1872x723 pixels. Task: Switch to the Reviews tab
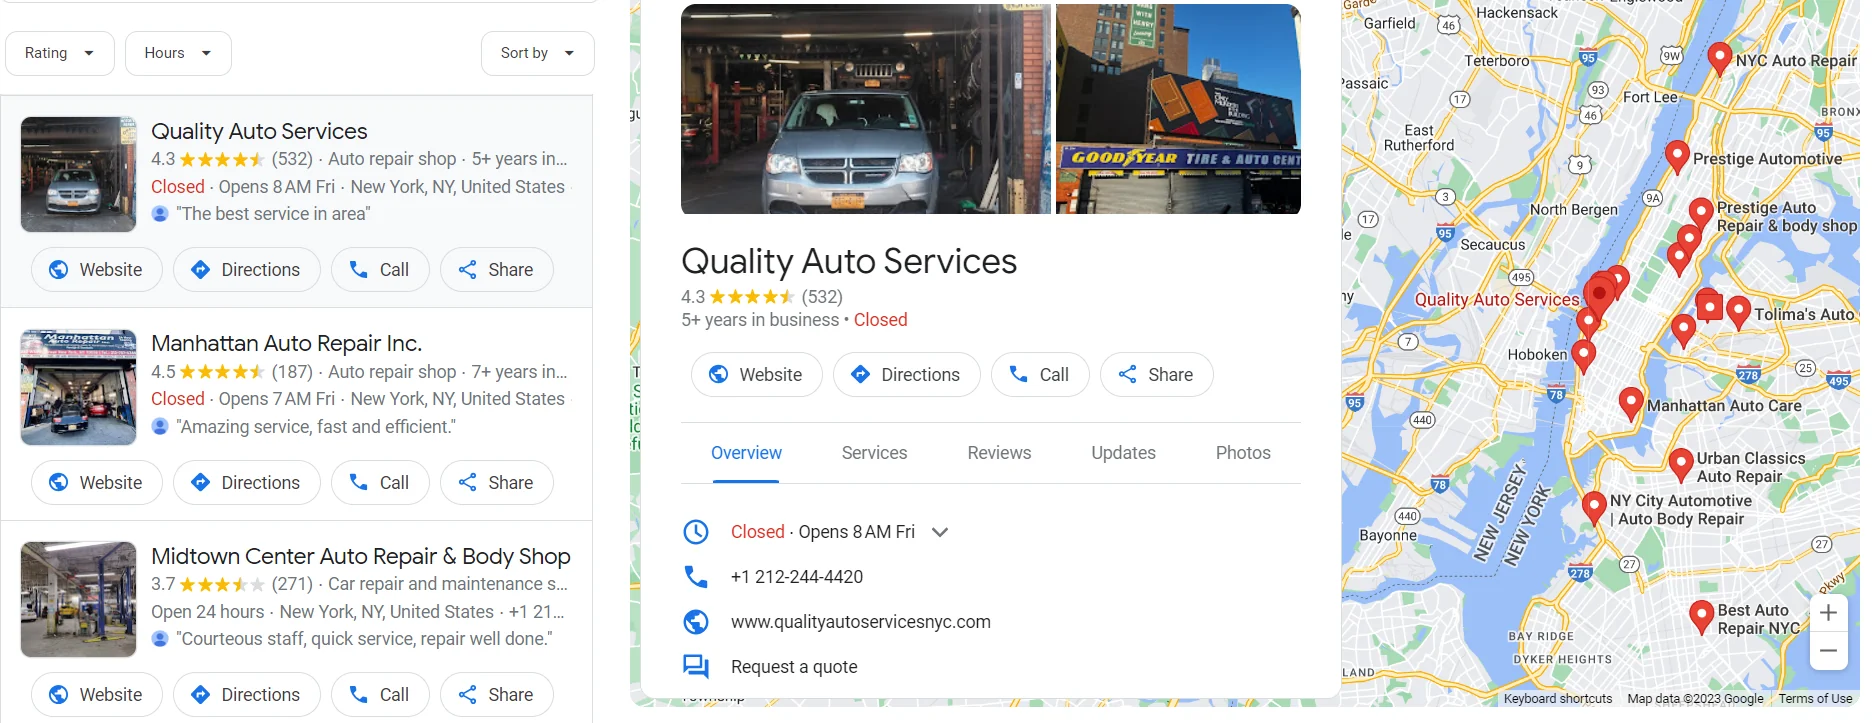(x=999, y=453)
